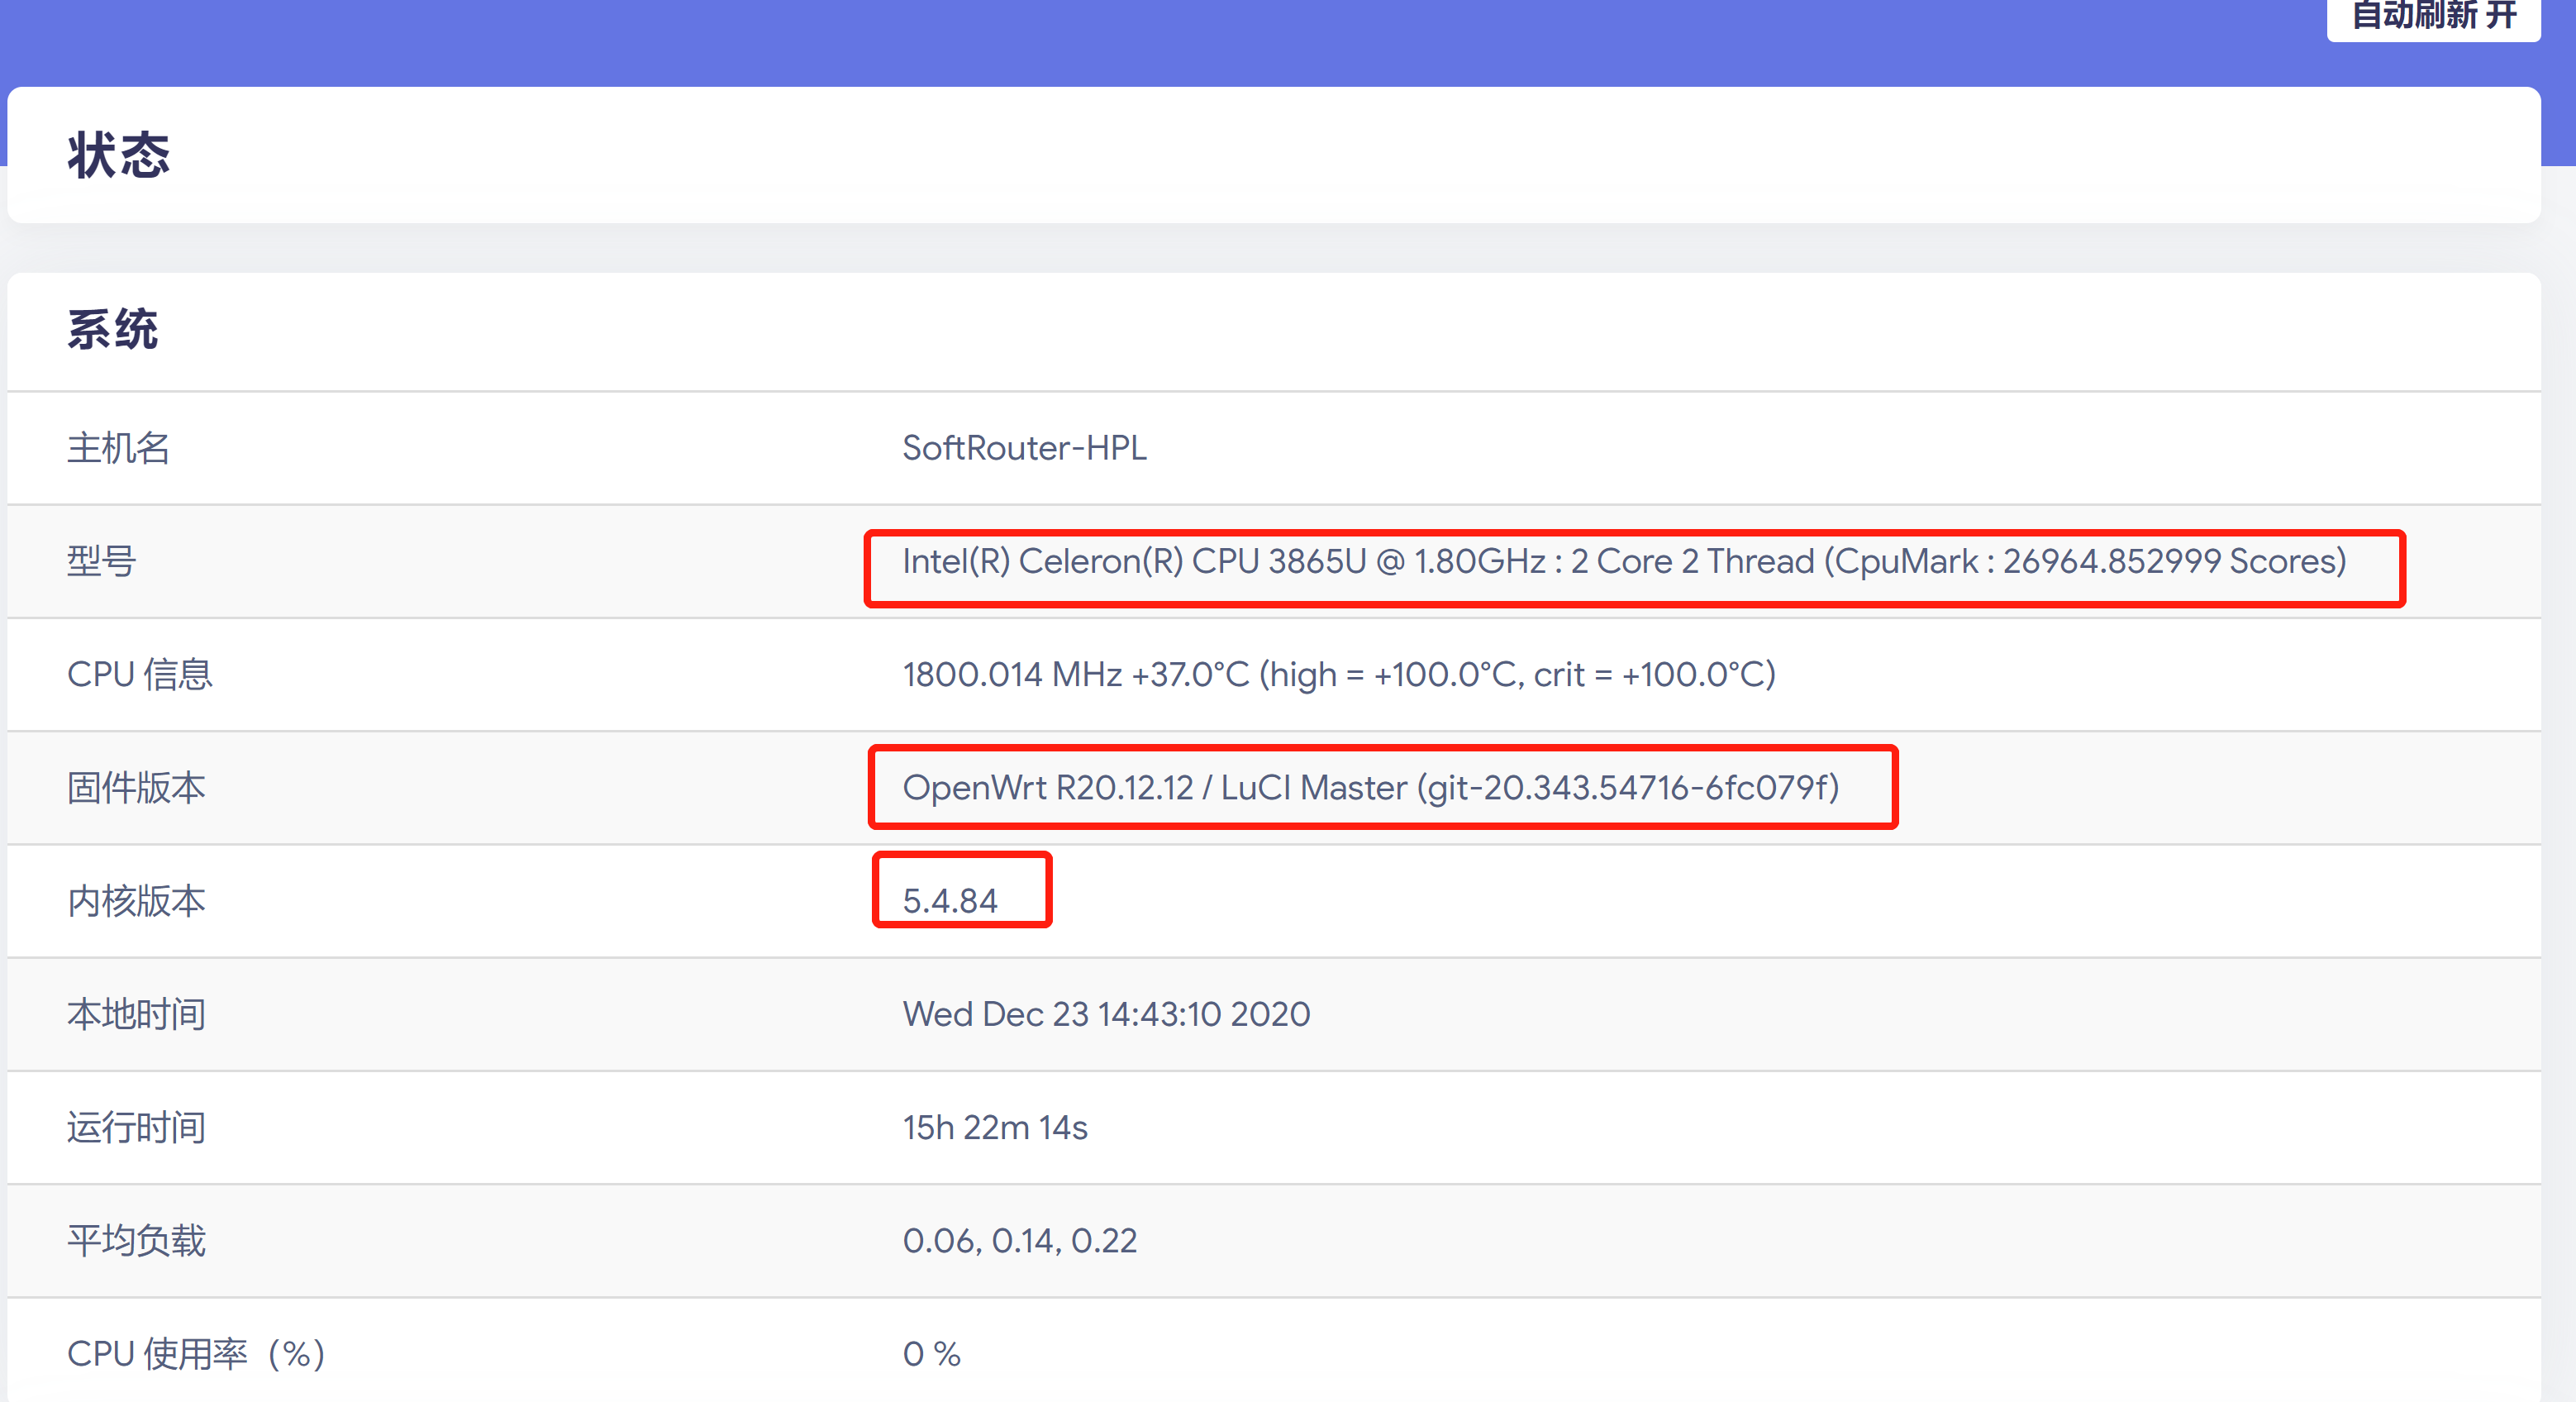Click the 型号 row label
This screenshot has width=2576, height=1402.
[101, 561]
